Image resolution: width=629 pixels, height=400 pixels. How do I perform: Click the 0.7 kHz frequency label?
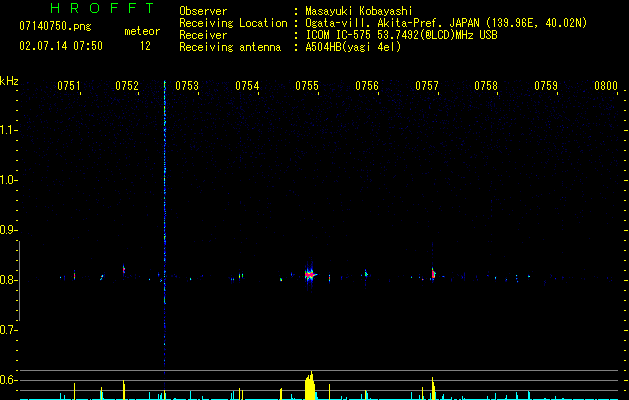coord(8,330)
